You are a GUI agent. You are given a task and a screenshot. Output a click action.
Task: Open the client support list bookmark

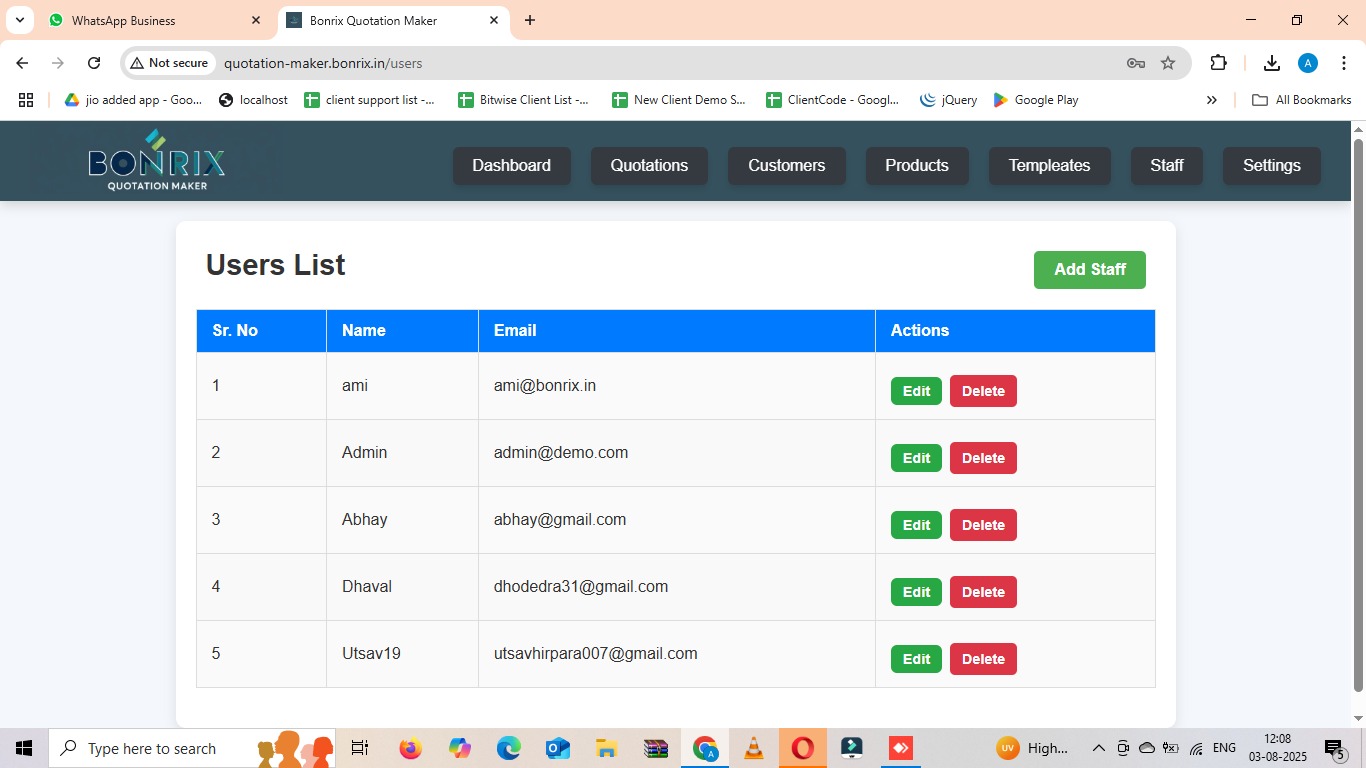tap(370, 100)
